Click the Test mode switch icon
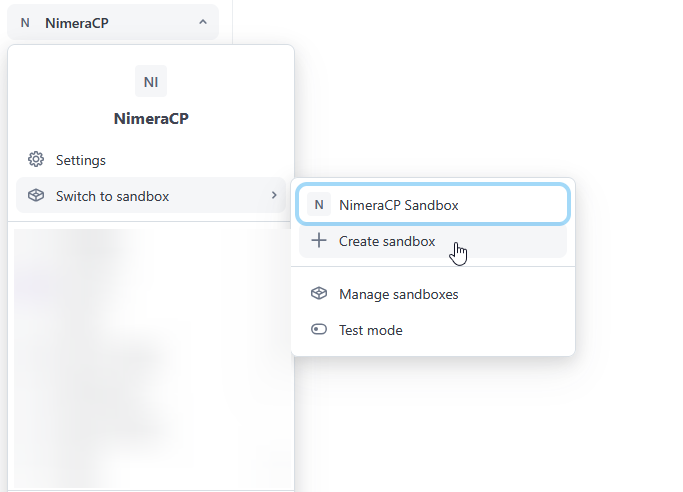683x492 pixels. pos(319,330)
